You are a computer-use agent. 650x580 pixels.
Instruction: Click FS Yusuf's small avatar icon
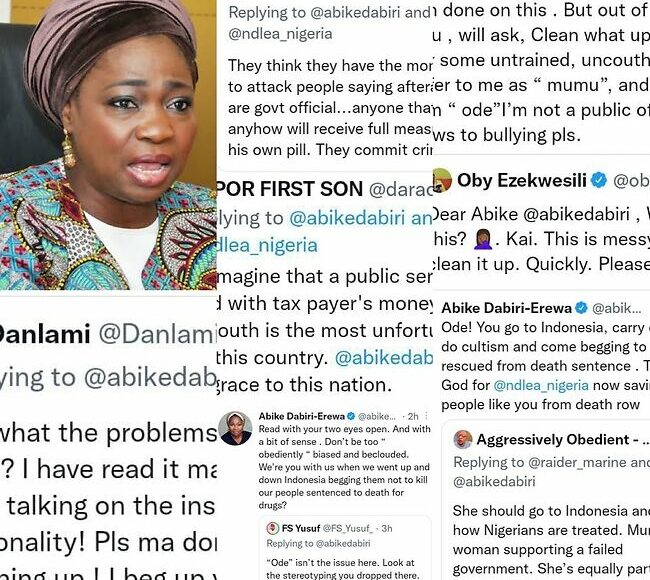tap(273, 528)
